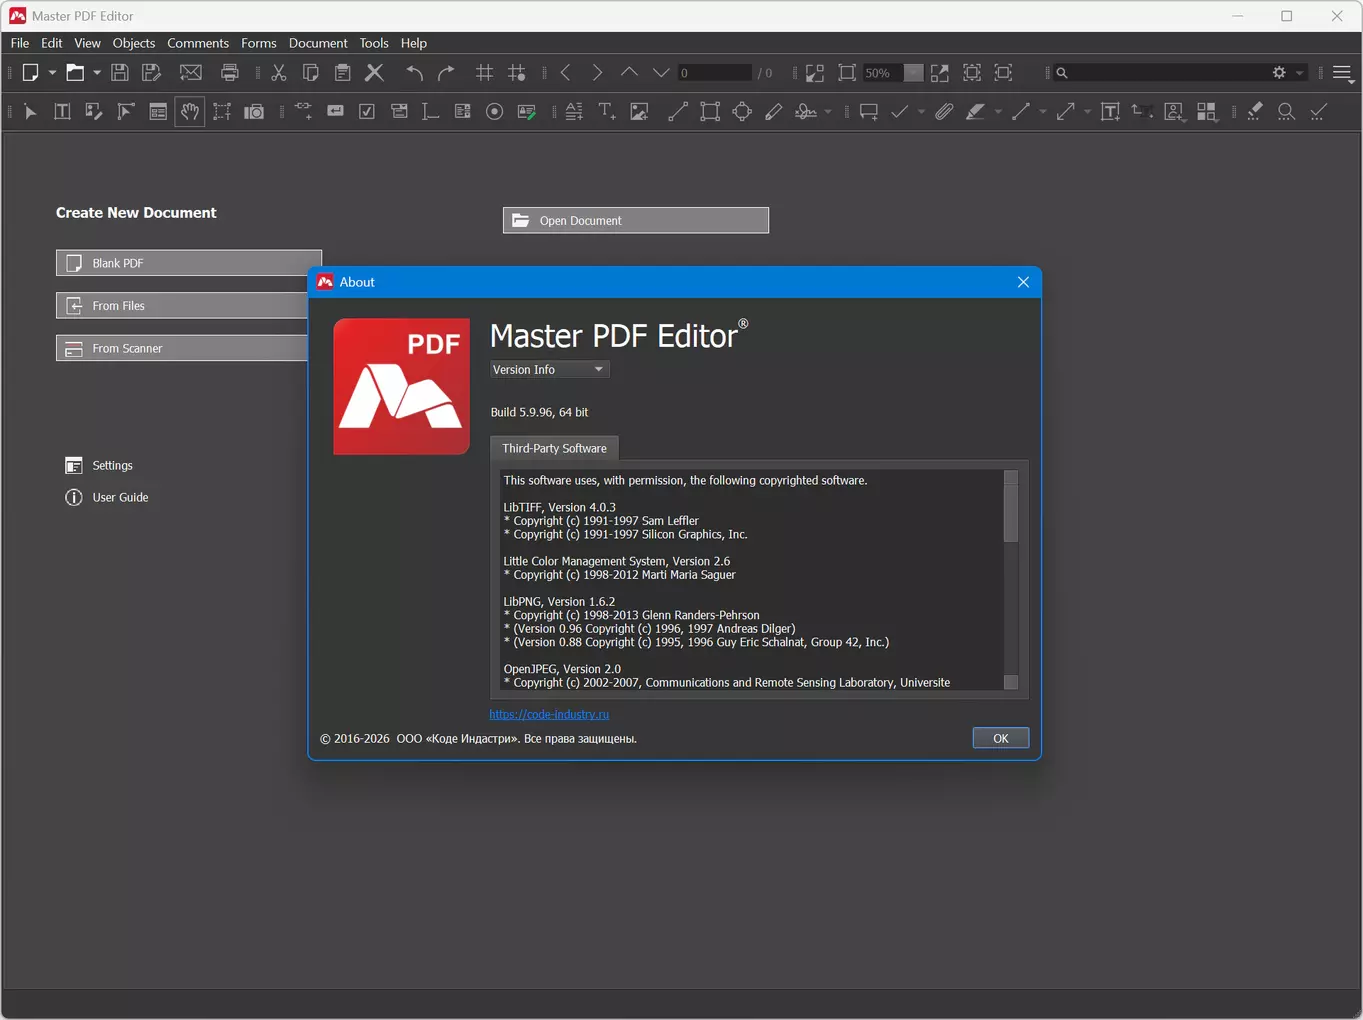
Task: Open the 50% zoom level dropdown
Action: coord(913,73)
